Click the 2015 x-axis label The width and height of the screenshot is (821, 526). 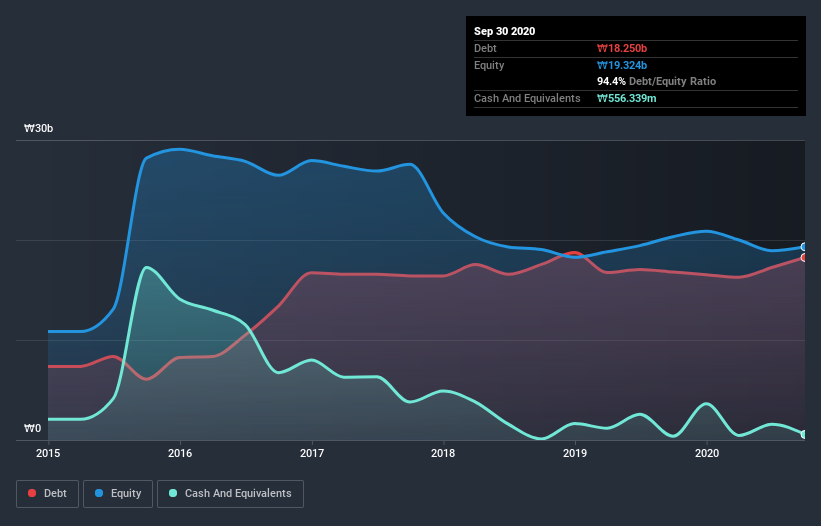pyautogui.click(x=48, y=453)
